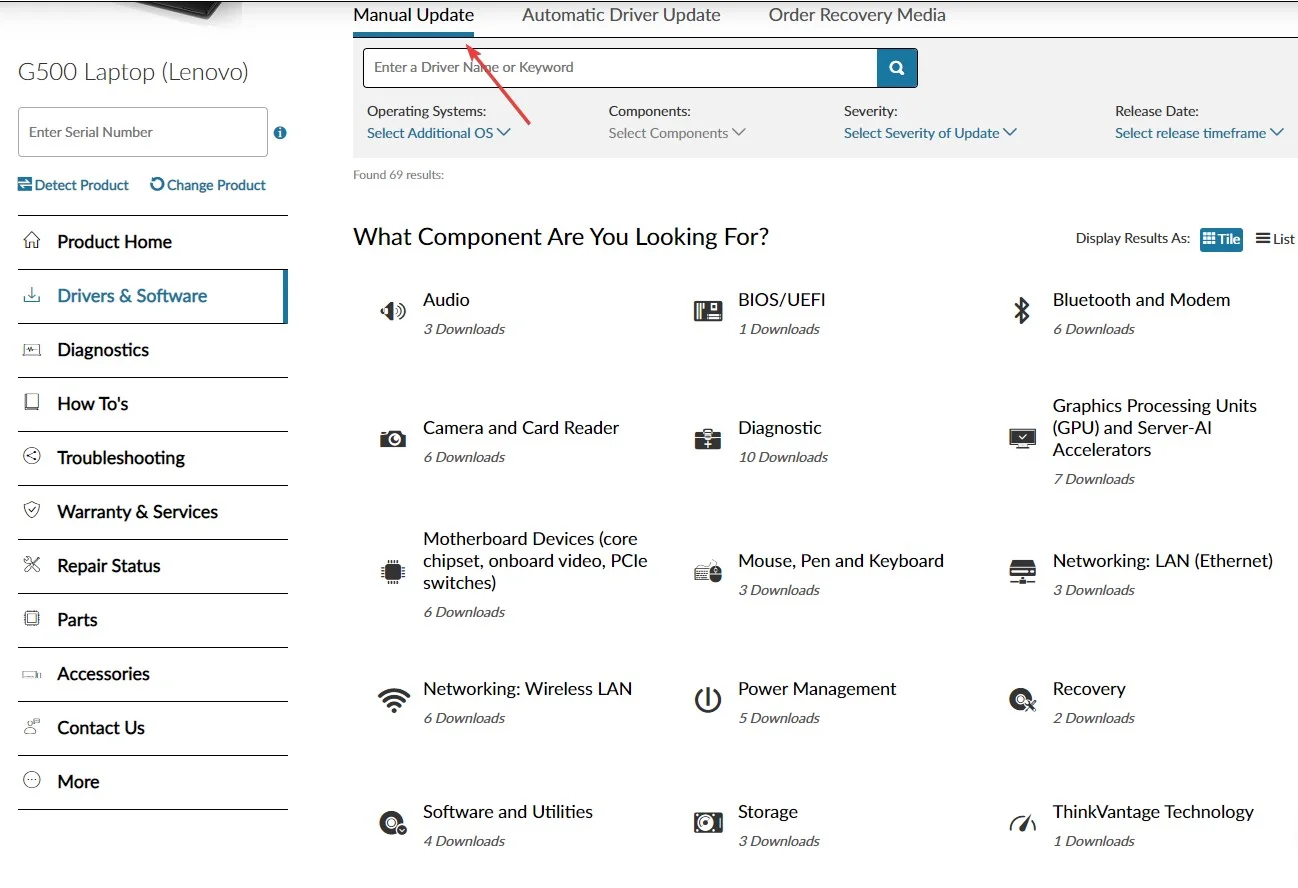Viewport: 1298px width, 888px height.
Task: Open the Contact Us sidebar item
Action: (x=153, y=728)
